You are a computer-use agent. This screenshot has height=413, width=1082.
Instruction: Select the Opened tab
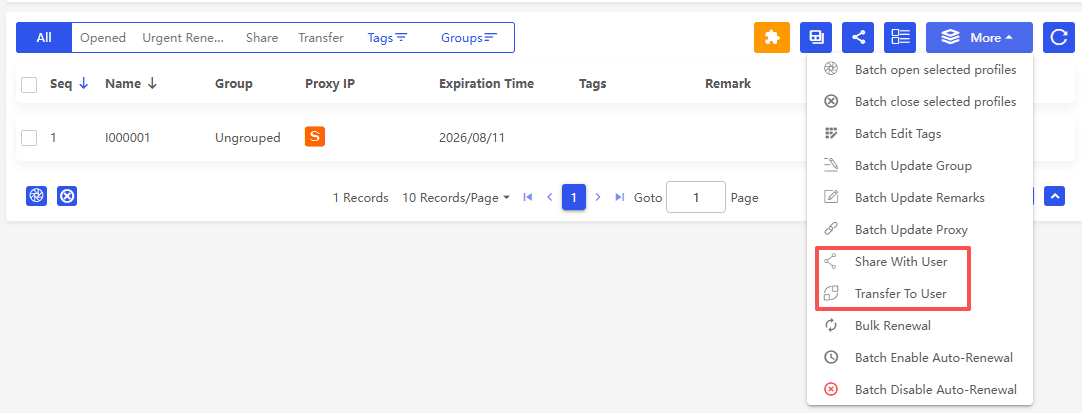[103, 38]
